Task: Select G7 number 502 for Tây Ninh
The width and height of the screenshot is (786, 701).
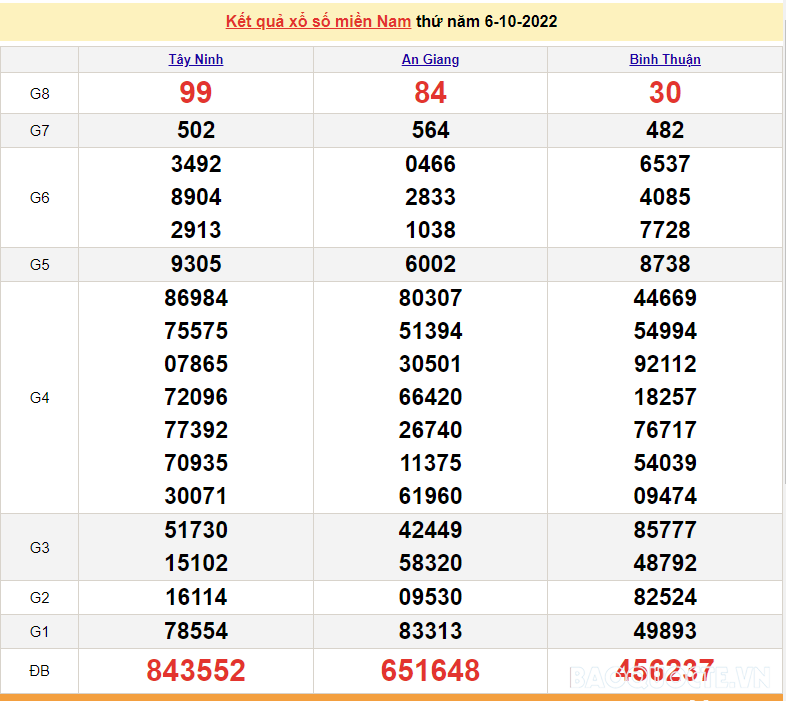Action: (x=196, y=130)
